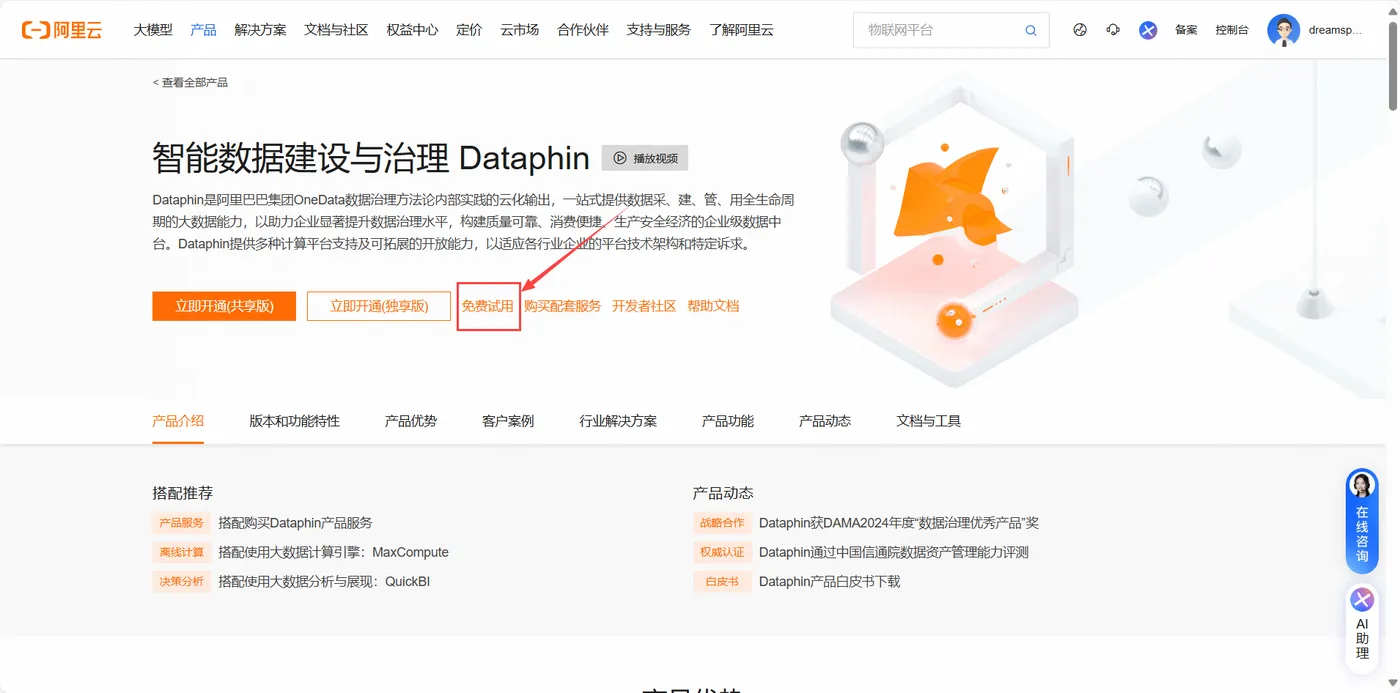Click the Alibaba Cloud logo
This screenshot has height=693, width=1400.
pyautogui.click(x=62, y=30)
